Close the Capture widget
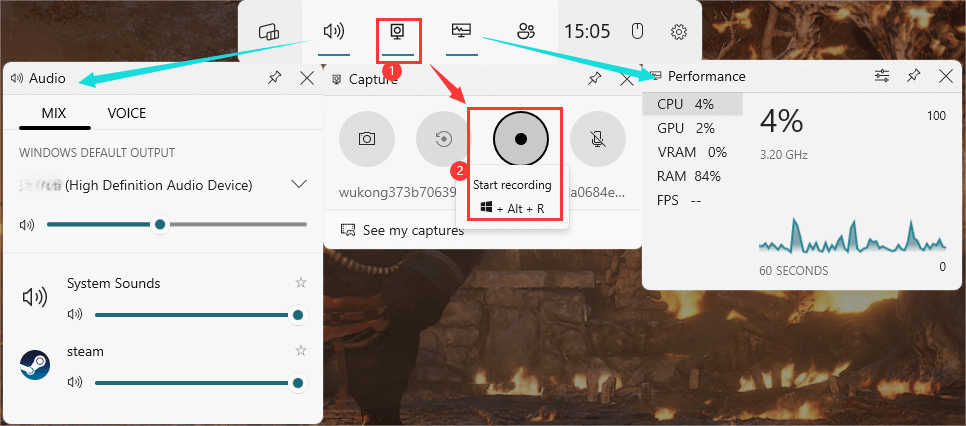 coord(627,79)
